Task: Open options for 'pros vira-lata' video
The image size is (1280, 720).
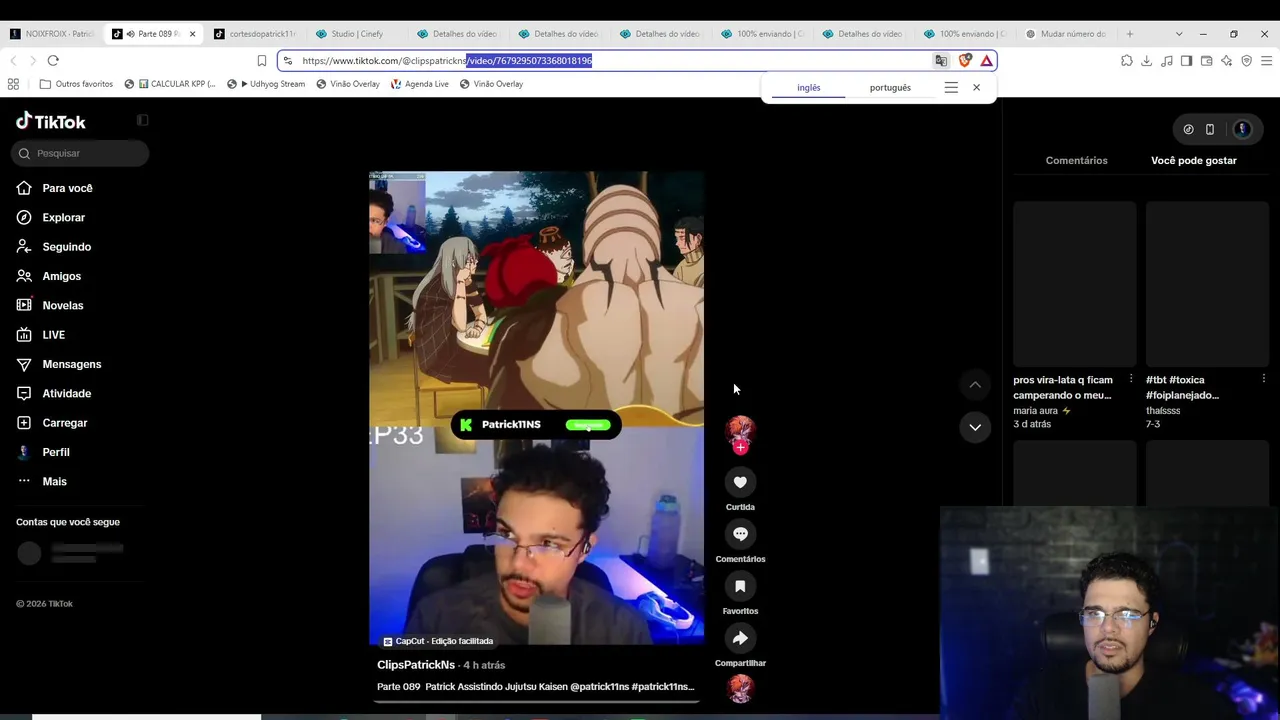Action: point(1131,379)
